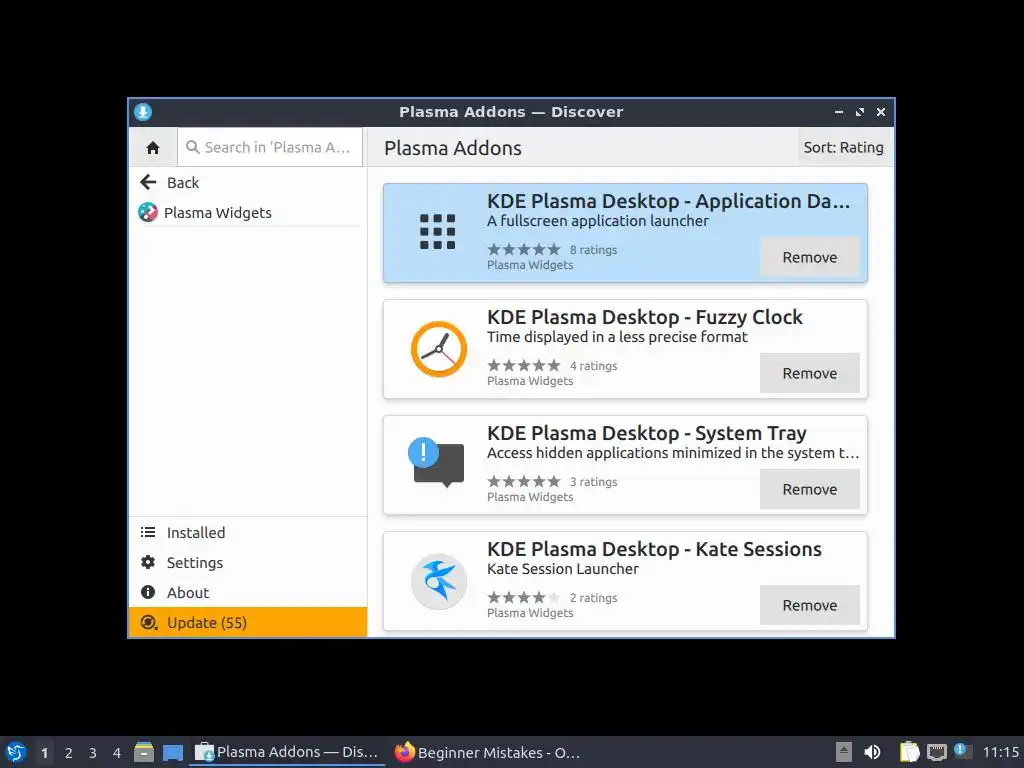Click the System Tray notification icon
The height and width of the screenshot is (768, 1024).
tap(437, 463)
